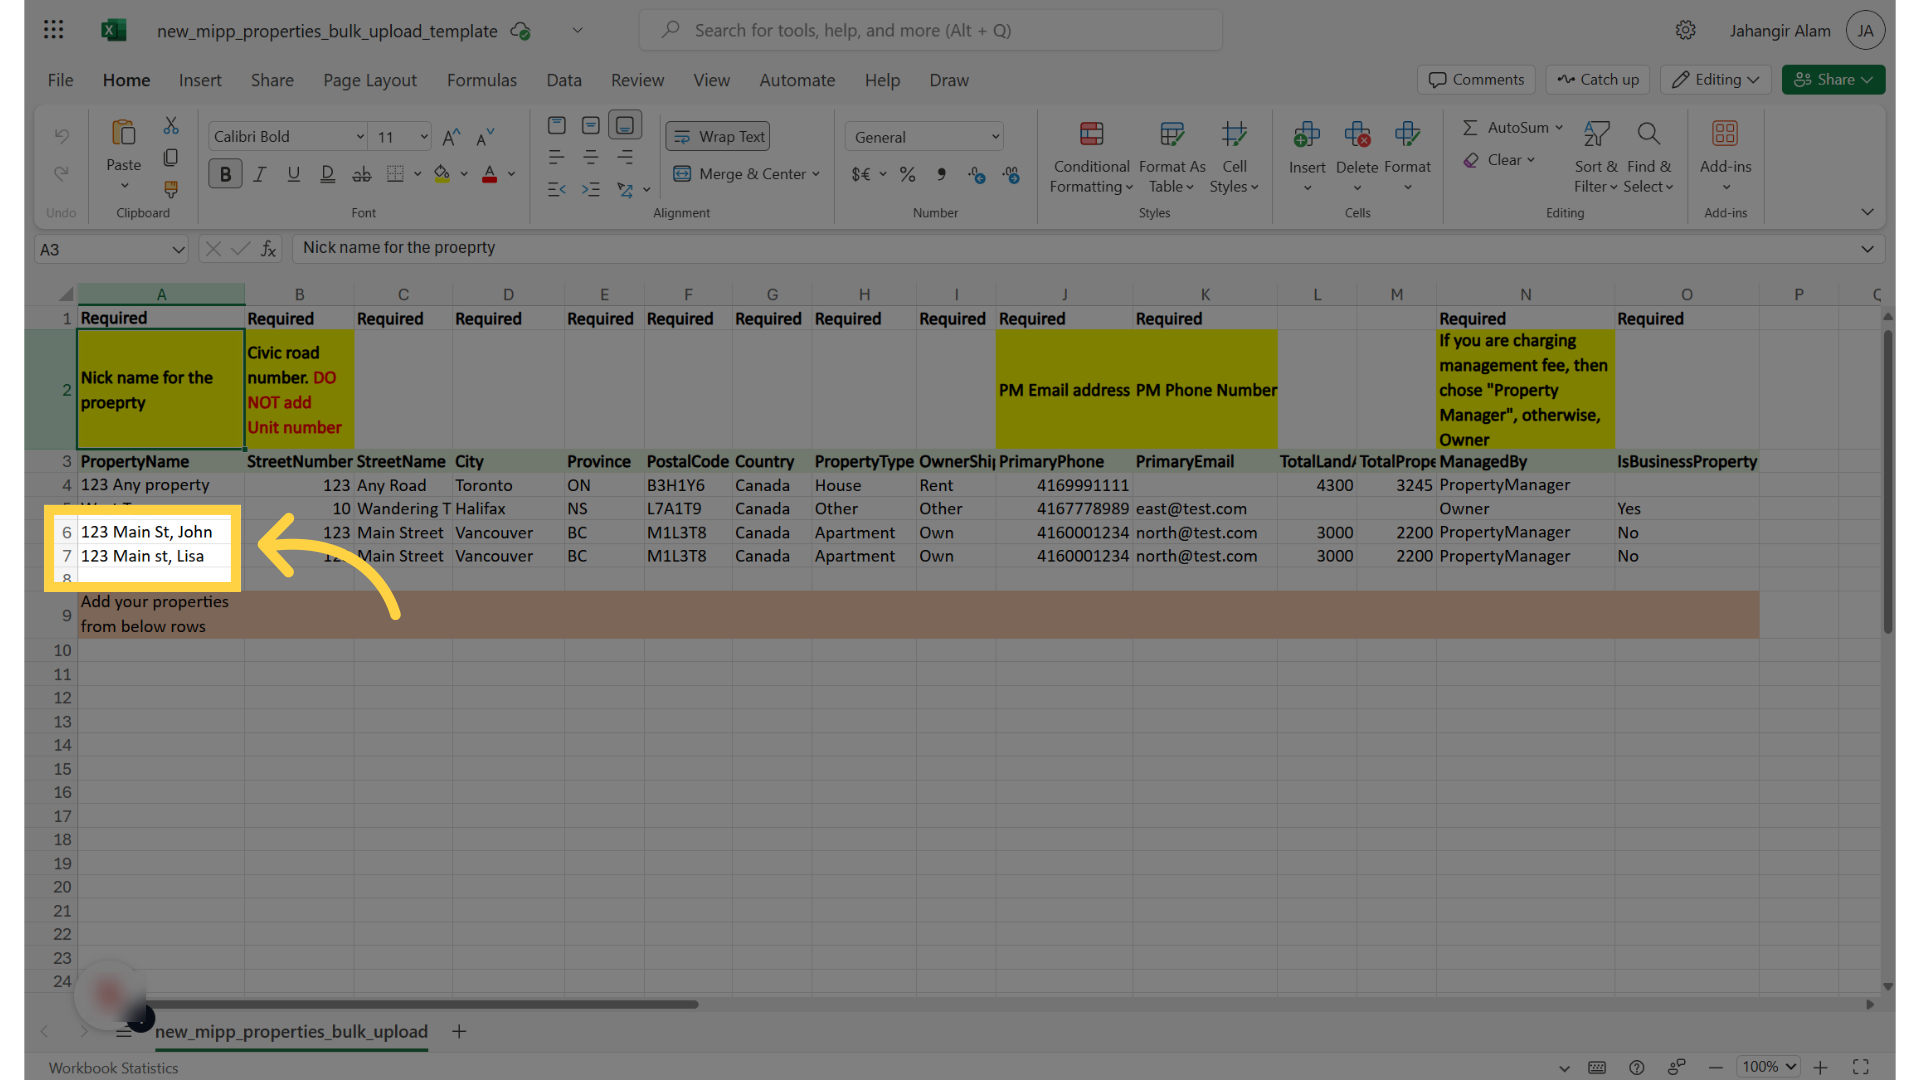Click the green Share button
The image size is (1920, 1080).
pos(1833,80)
